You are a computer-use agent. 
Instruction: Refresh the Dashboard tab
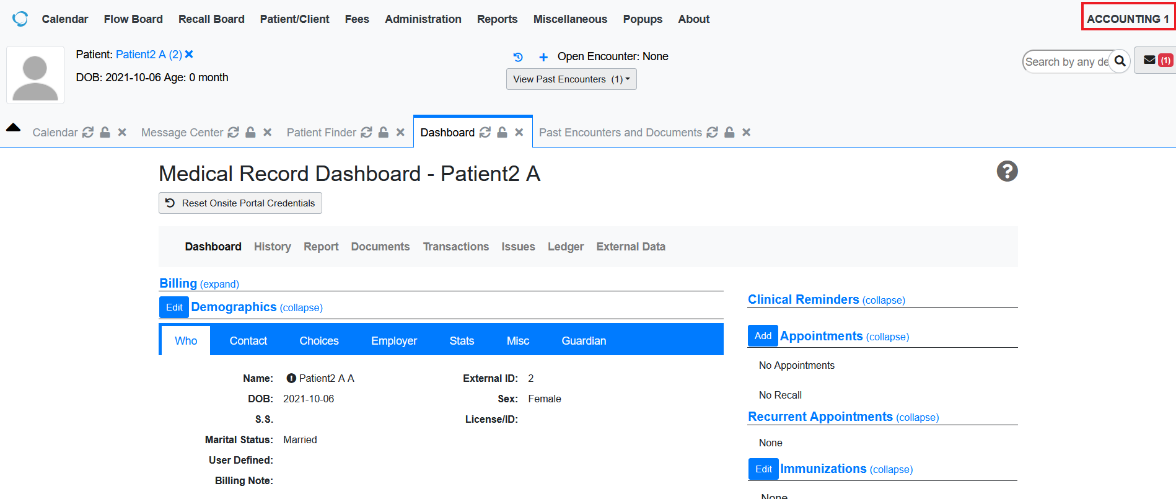(x=485, y=133)
